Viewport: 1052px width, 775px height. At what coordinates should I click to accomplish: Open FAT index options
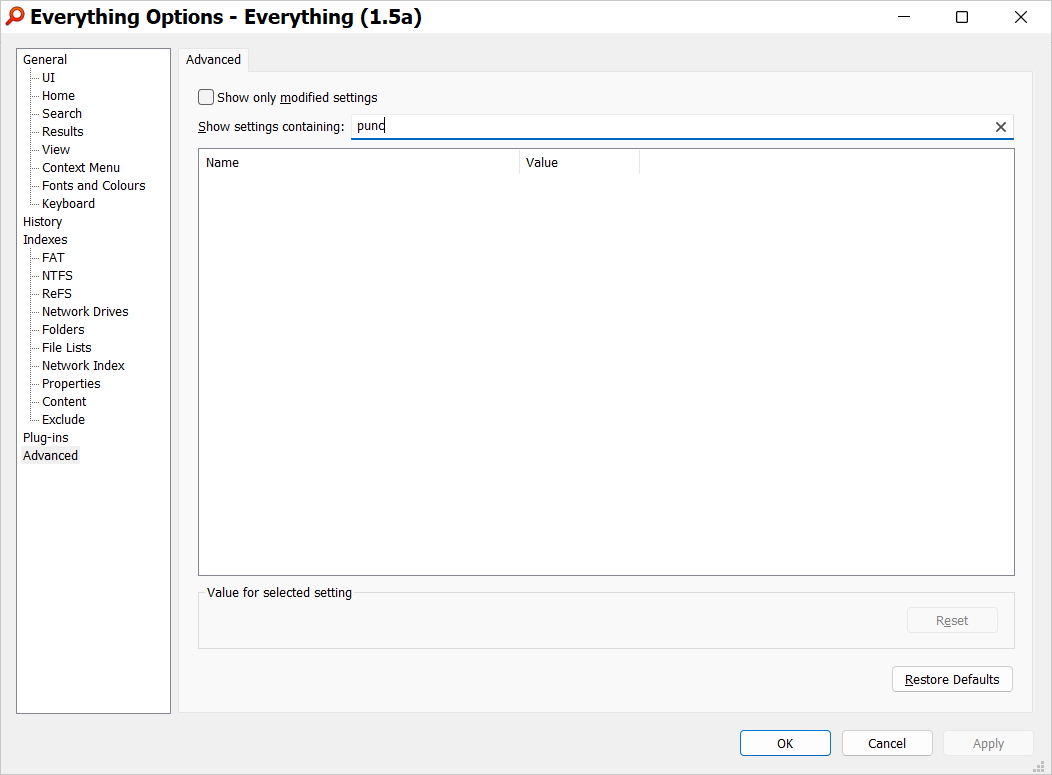pos(53,258)
